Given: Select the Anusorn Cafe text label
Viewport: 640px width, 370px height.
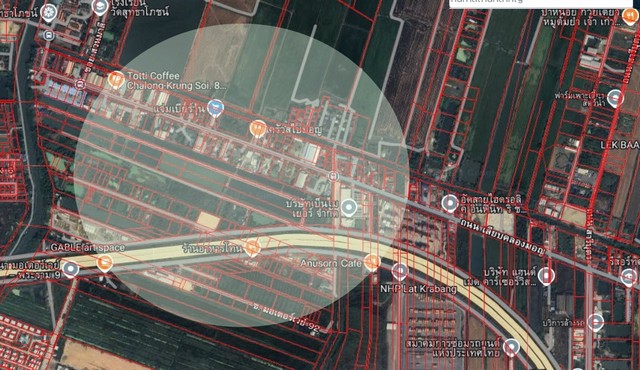Looking at the screenshot, I should 331,264.
